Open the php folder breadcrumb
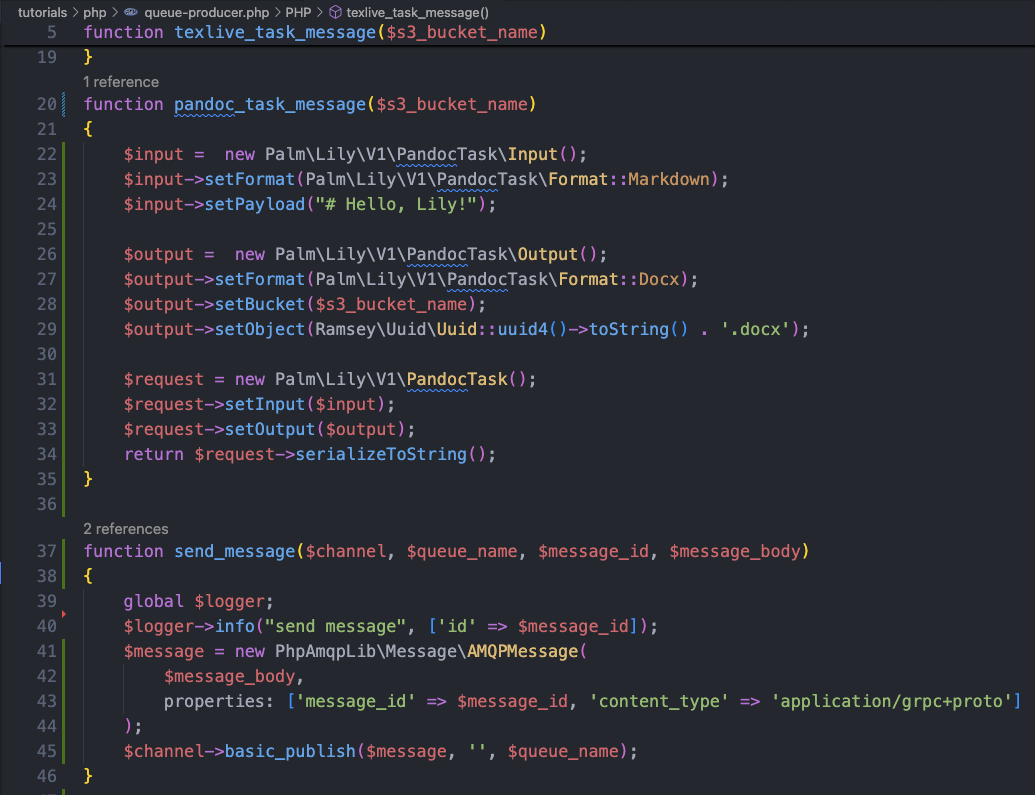The image size is (1035, 795). (x=95, y=12)
